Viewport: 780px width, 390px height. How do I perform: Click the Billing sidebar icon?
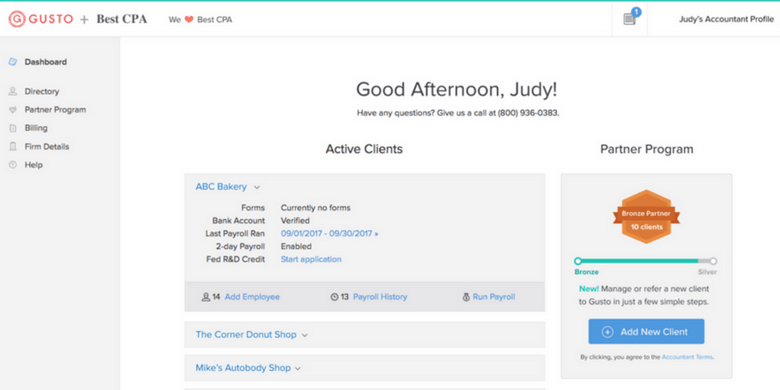coord(13,128)
